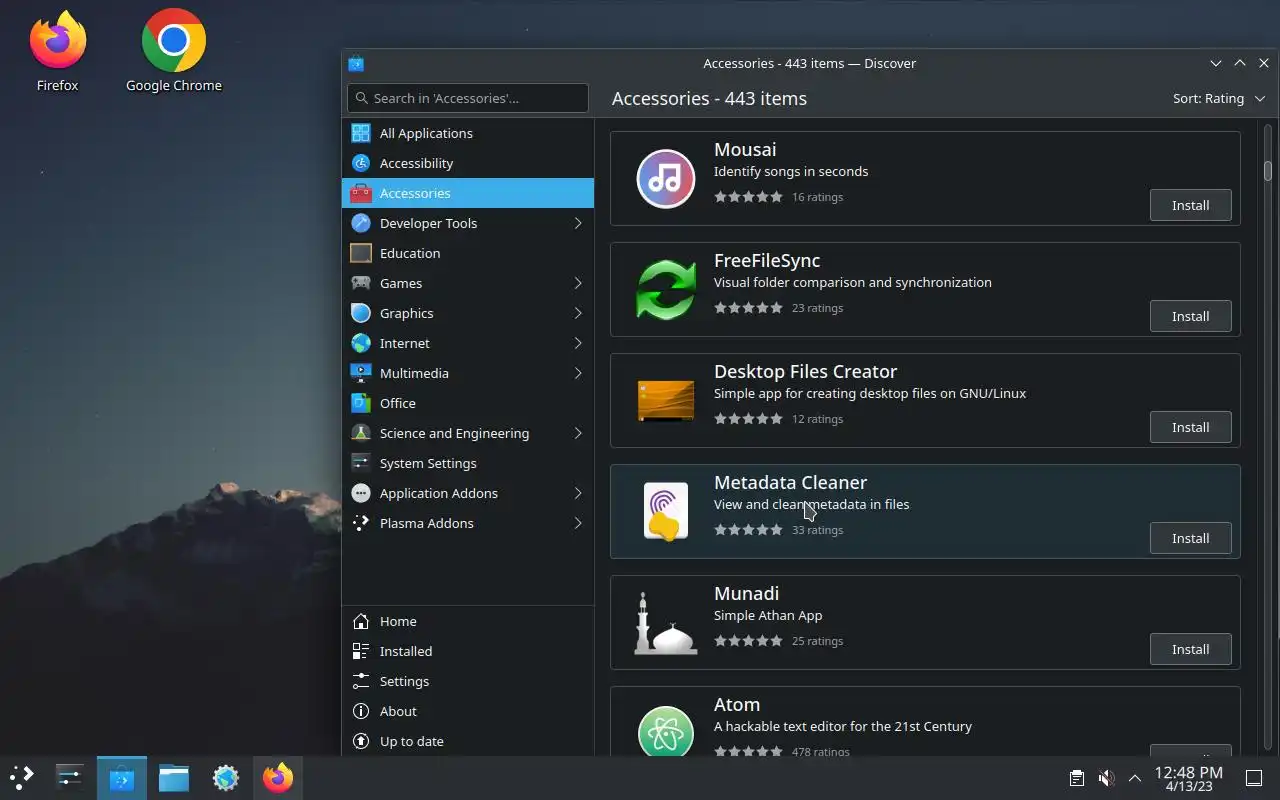Click the Accessibility category icon
The width and height of the screenshot is (1280, 800).
point(361,163)
